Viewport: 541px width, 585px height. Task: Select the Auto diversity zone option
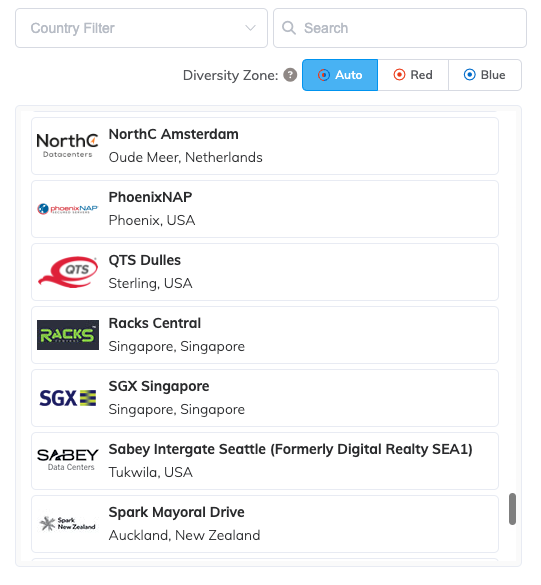(340, 75)
